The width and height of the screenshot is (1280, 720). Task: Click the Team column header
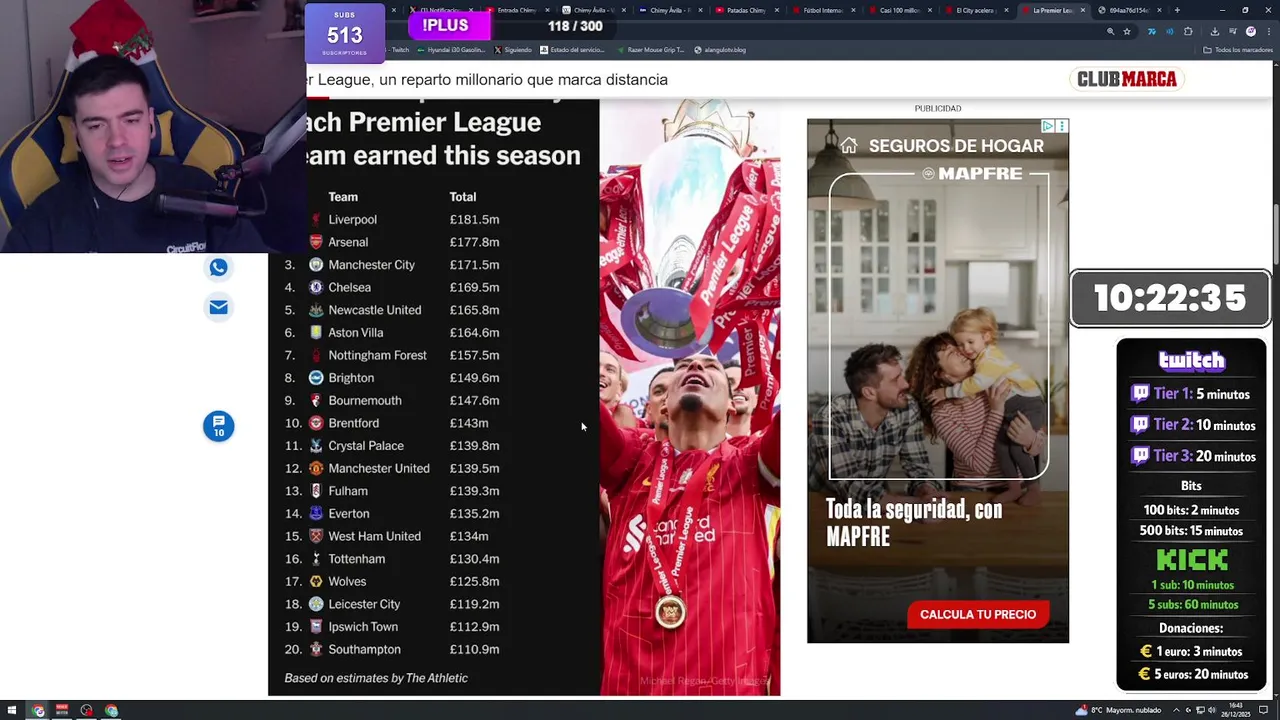coord(343,197)
